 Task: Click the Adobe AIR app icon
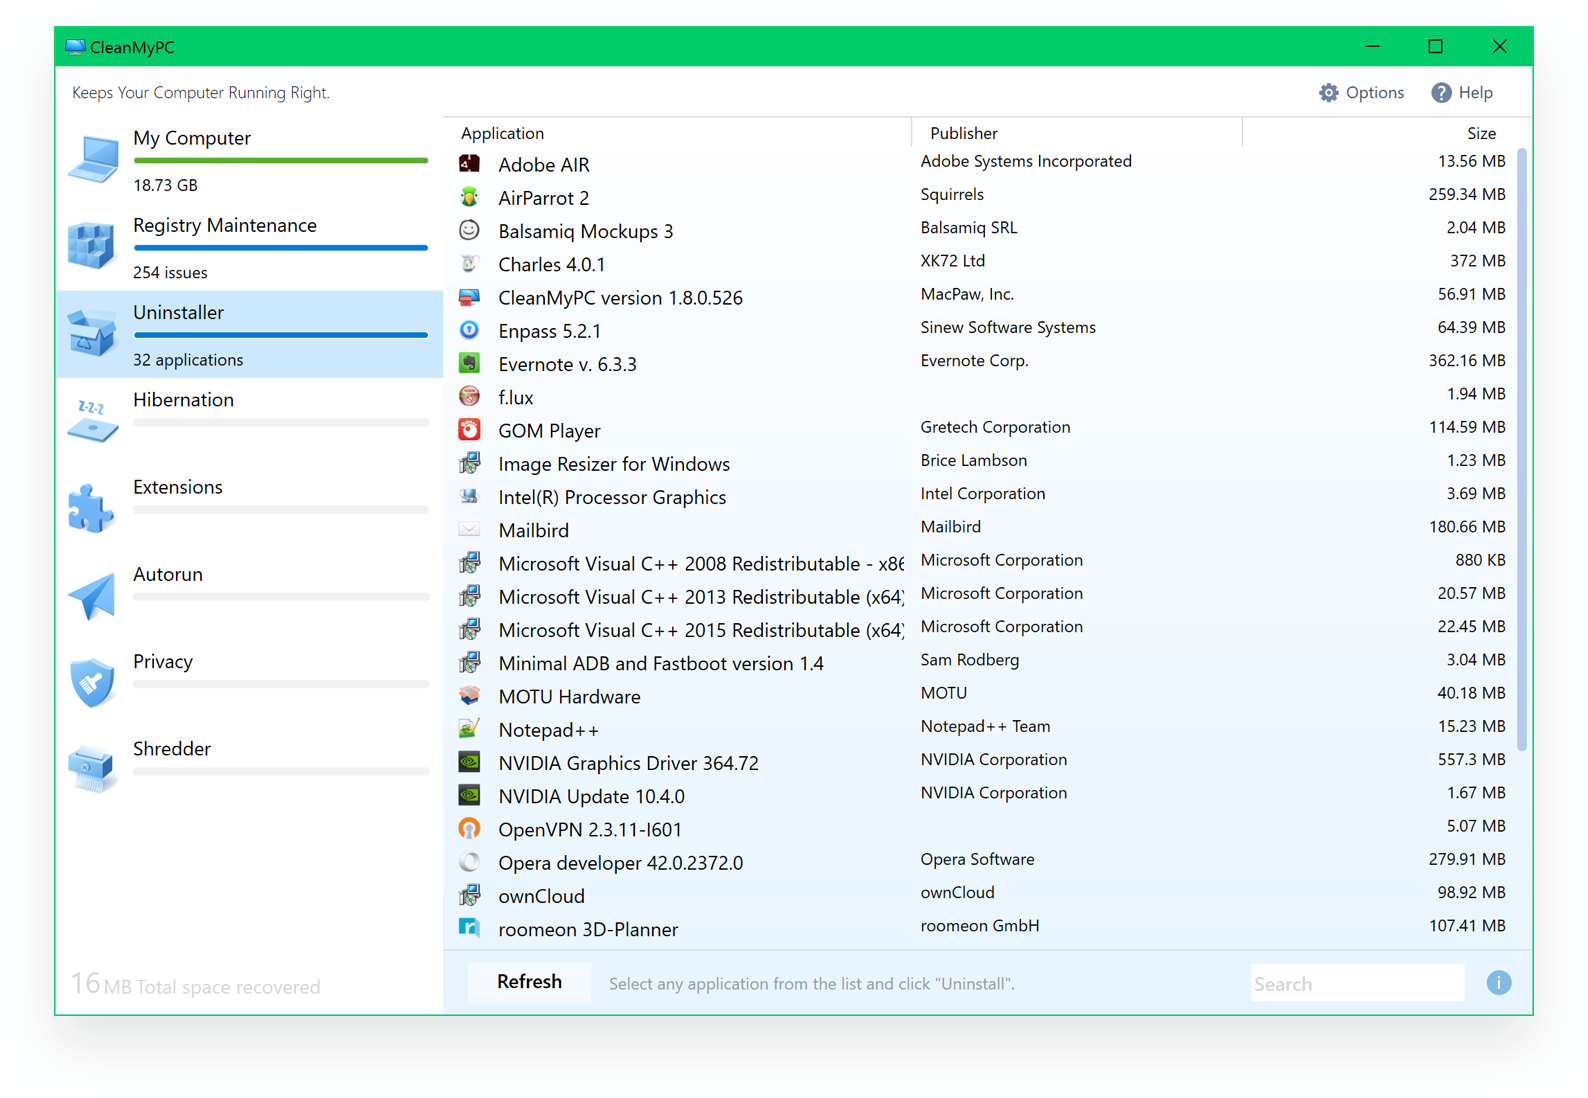[469, 163]
